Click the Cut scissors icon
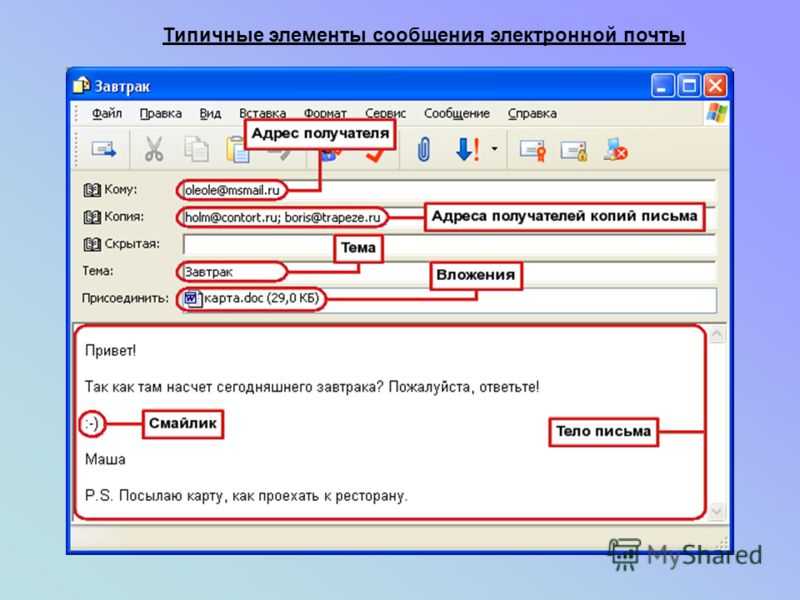 (x=154, y=150)
